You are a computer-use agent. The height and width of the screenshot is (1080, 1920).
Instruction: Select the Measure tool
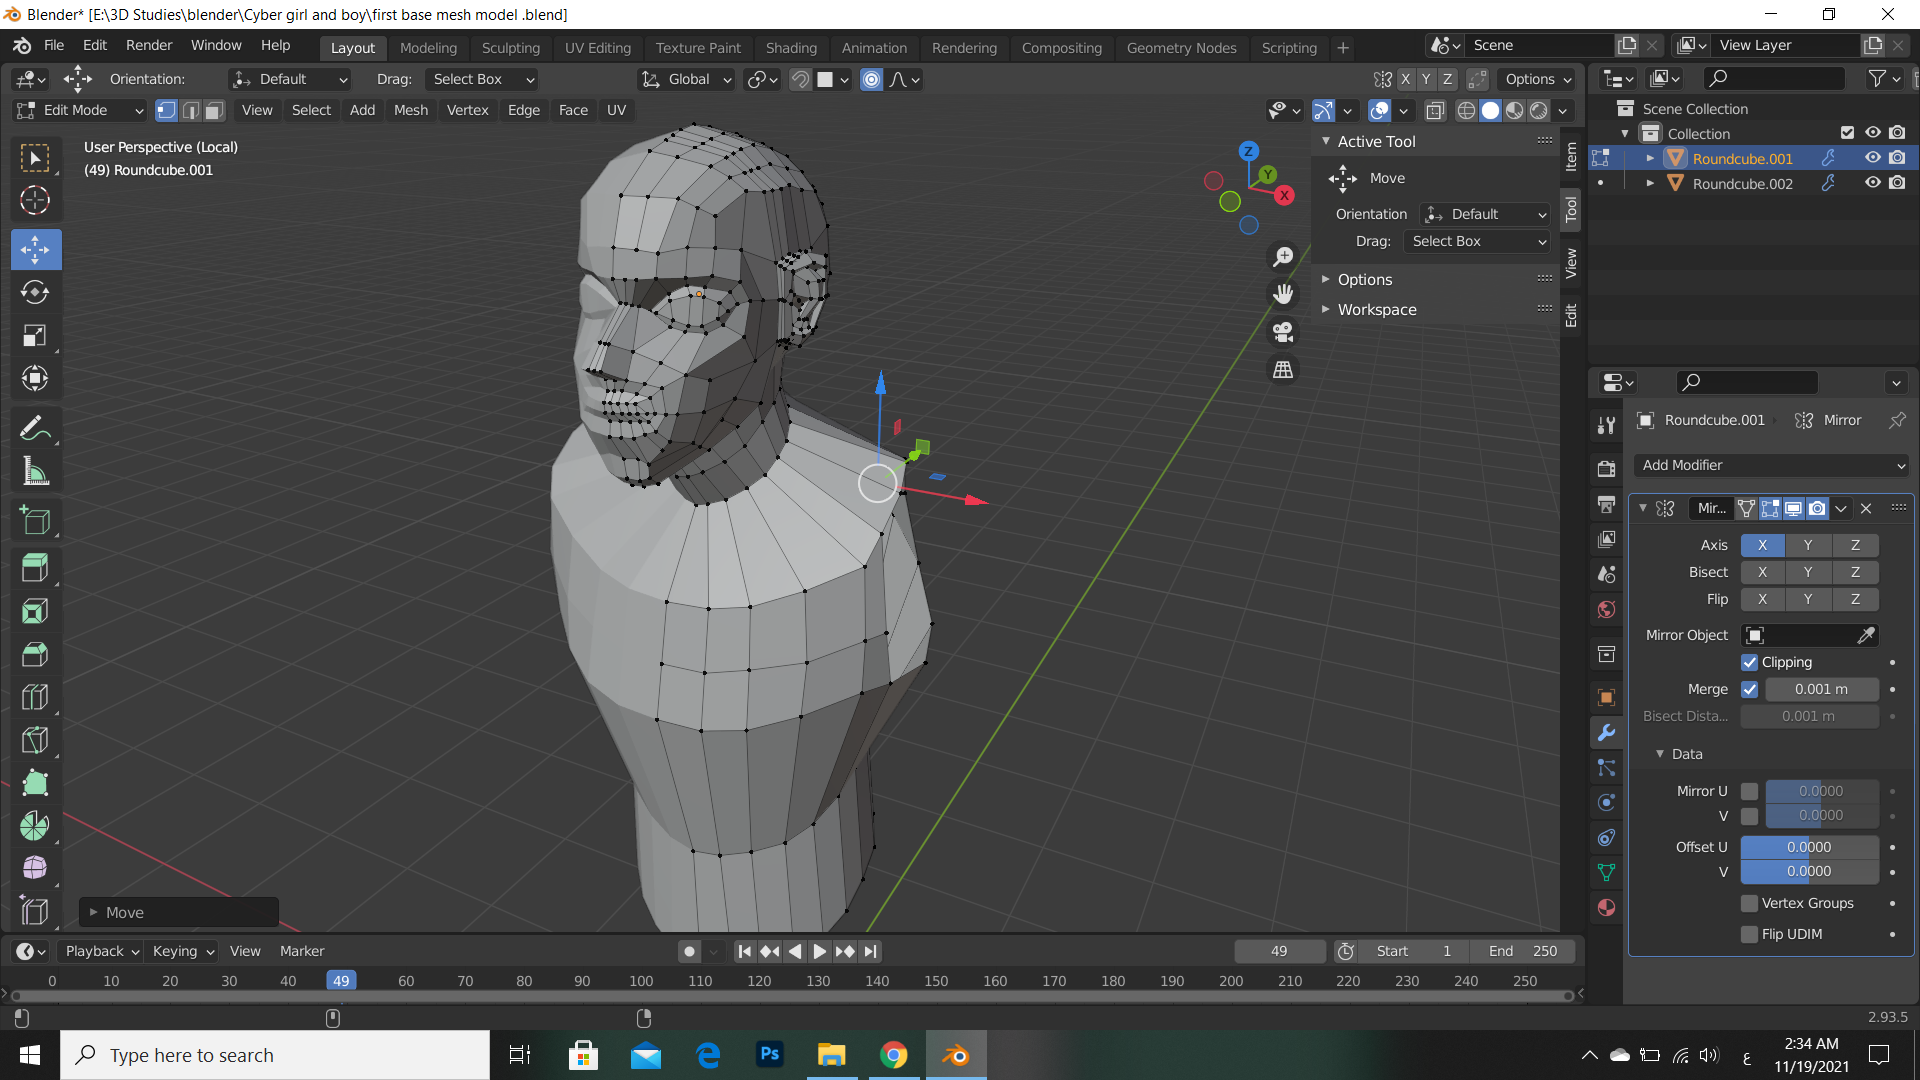click(35, 471)
